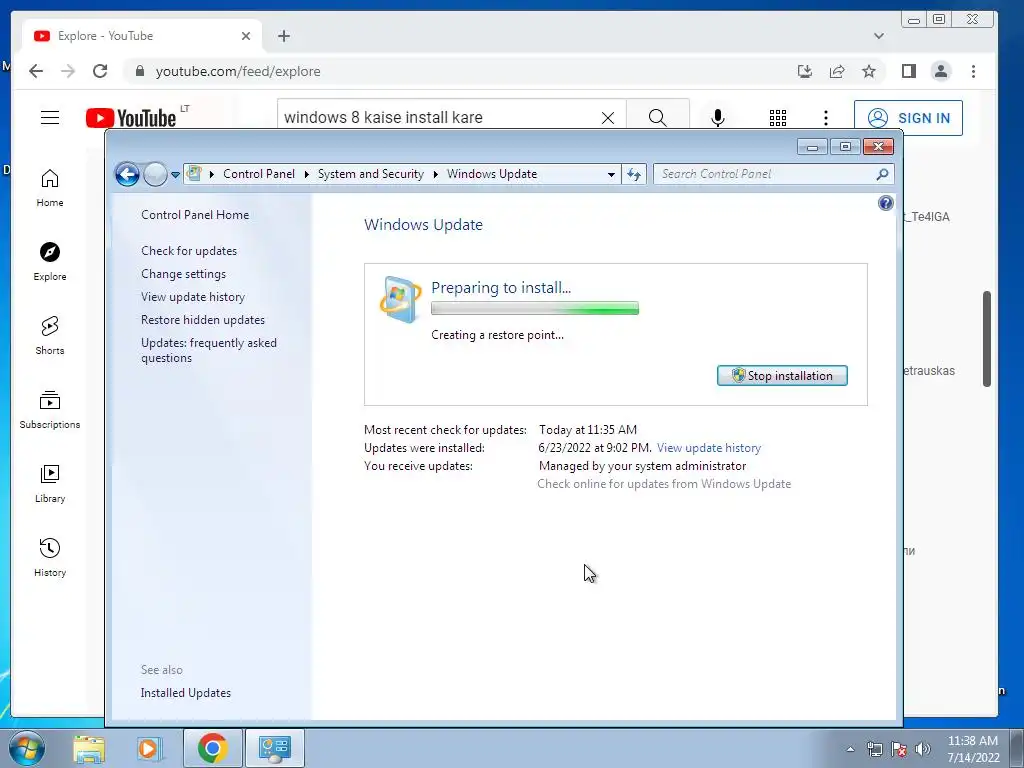Open Subscriptions in YouTube sidebar
The image size is (1024, 768).
click(x=50, y=409)
